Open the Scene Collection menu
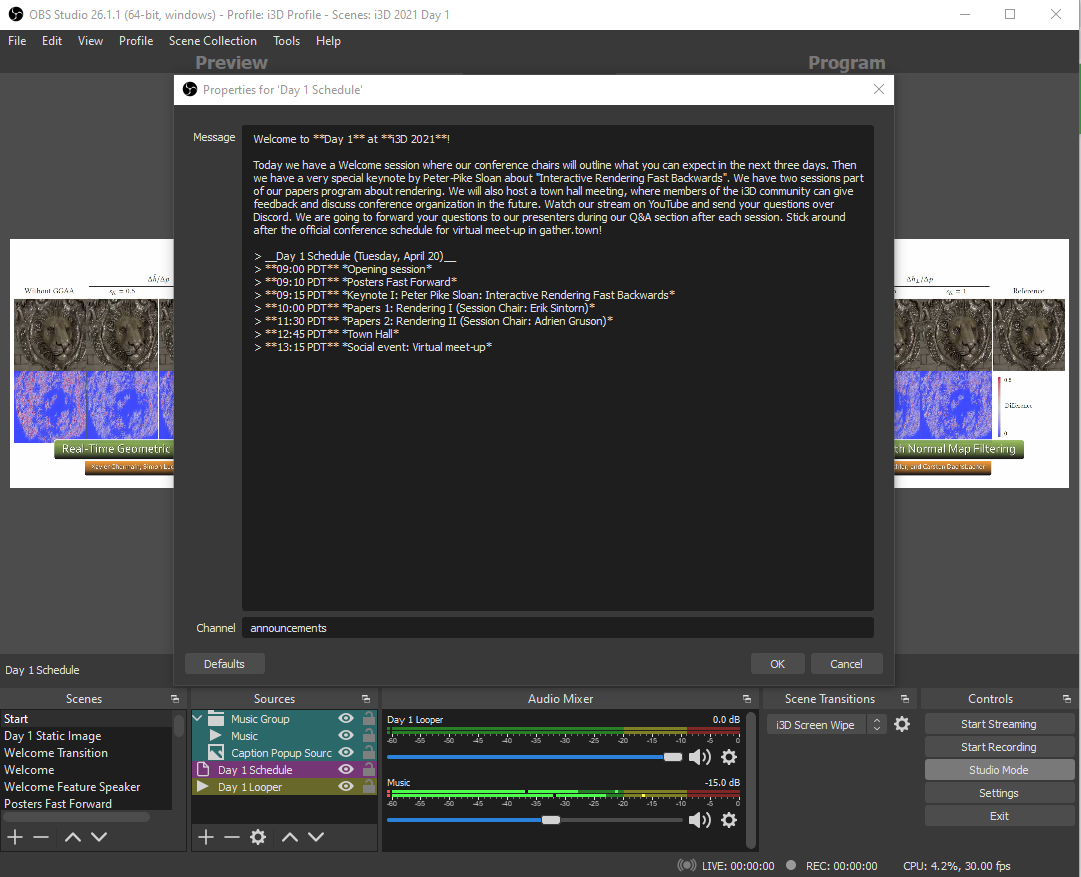 [x=212, y=41]
